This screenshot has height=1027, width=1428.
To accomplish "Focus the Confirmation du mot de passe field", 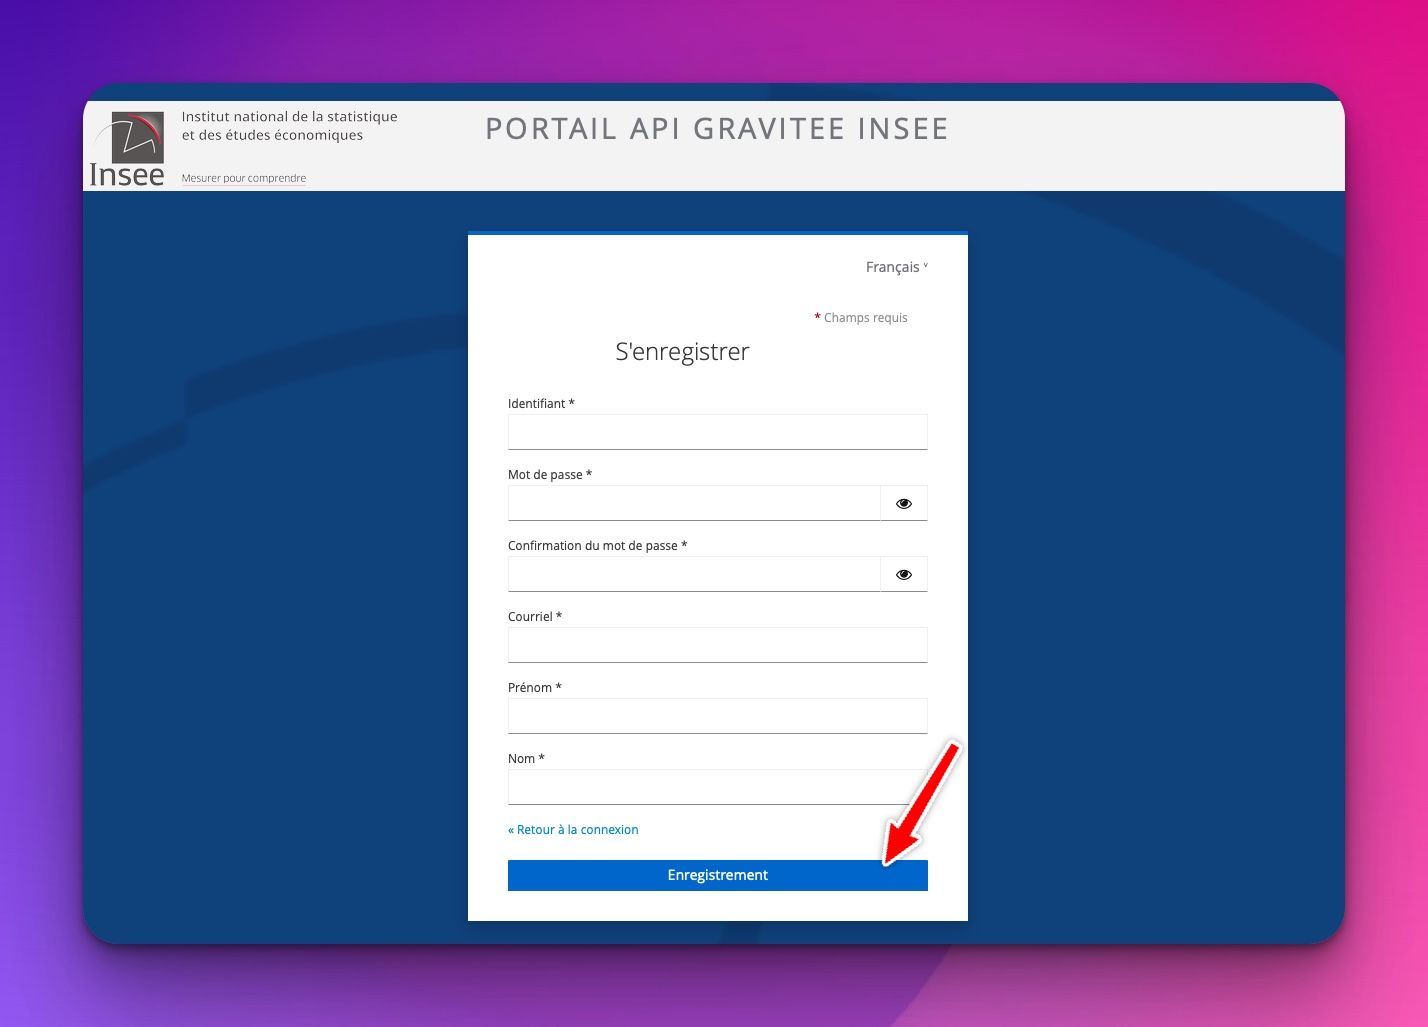I will (694, 574).
